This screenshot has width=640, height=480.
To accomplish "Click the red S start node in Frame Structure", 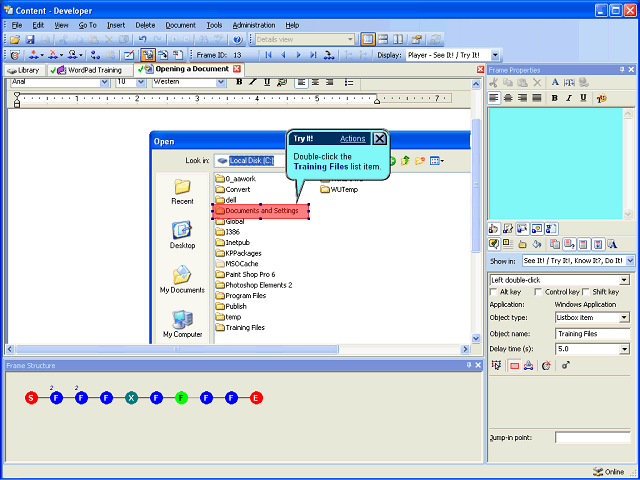I will (31, 398).
